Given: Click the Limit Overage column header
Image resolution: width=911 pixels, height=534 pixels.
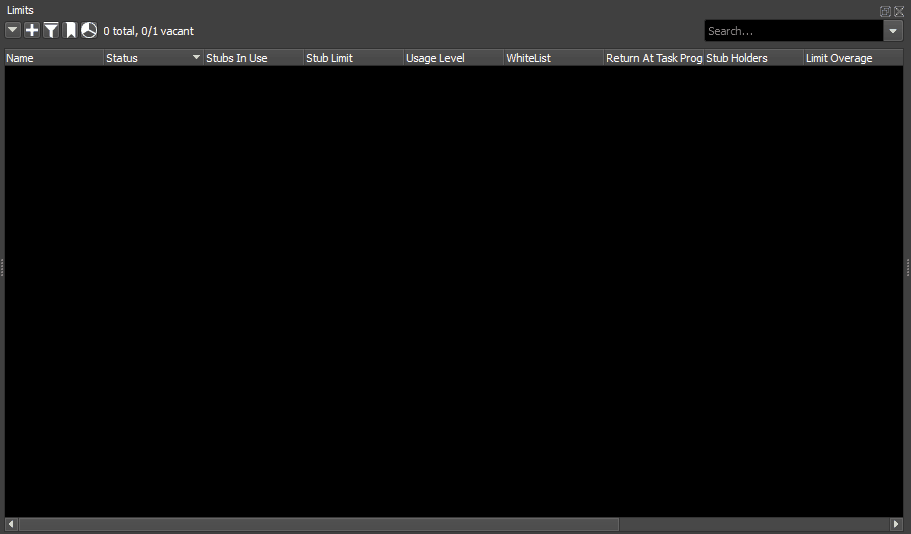Looking at the screenshot, I should pyautogui.click(x=853, y=58).
